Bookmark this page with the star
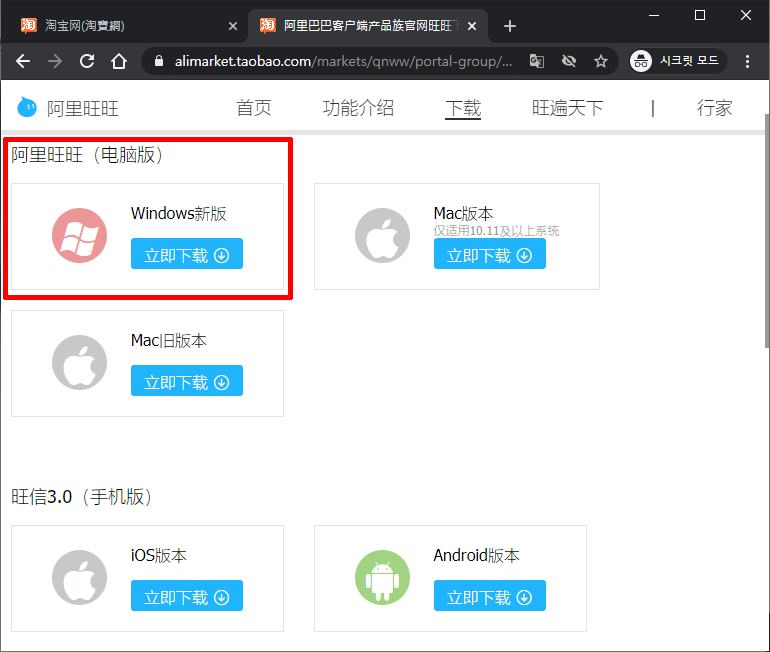Image resolution: width=770 pixels, height=652 pixels. tap(601, 61)
